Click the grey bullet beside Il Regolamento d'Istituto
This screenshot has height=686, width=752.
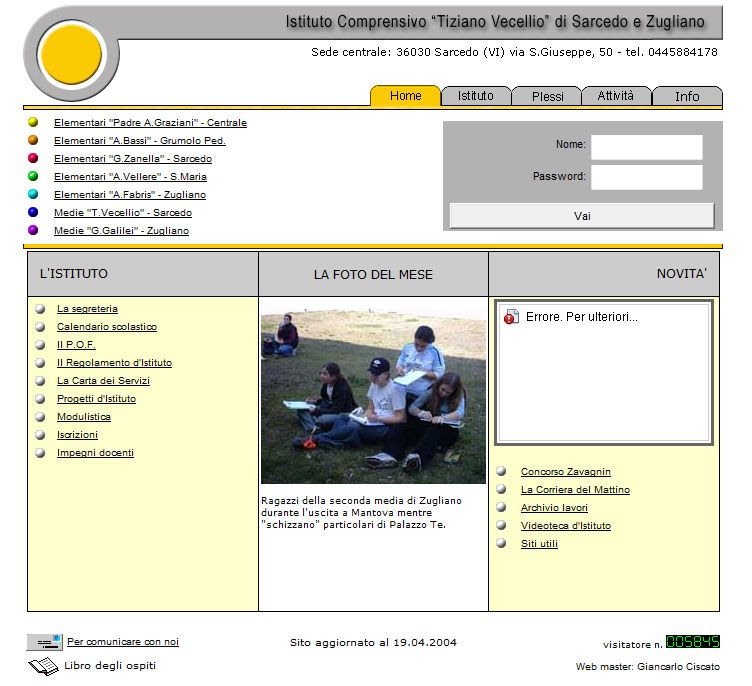(40, 363)
